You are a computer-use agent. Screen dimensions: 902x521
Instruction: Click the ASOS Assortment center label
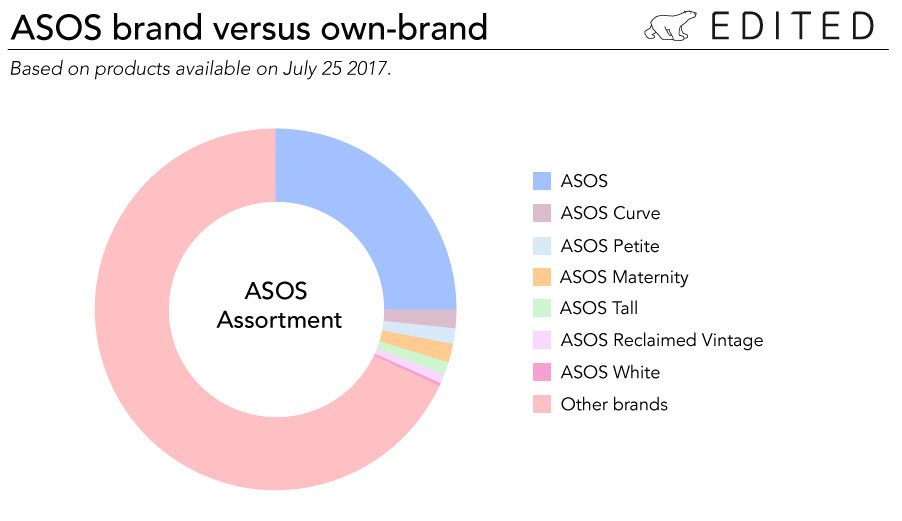(279, 306)
